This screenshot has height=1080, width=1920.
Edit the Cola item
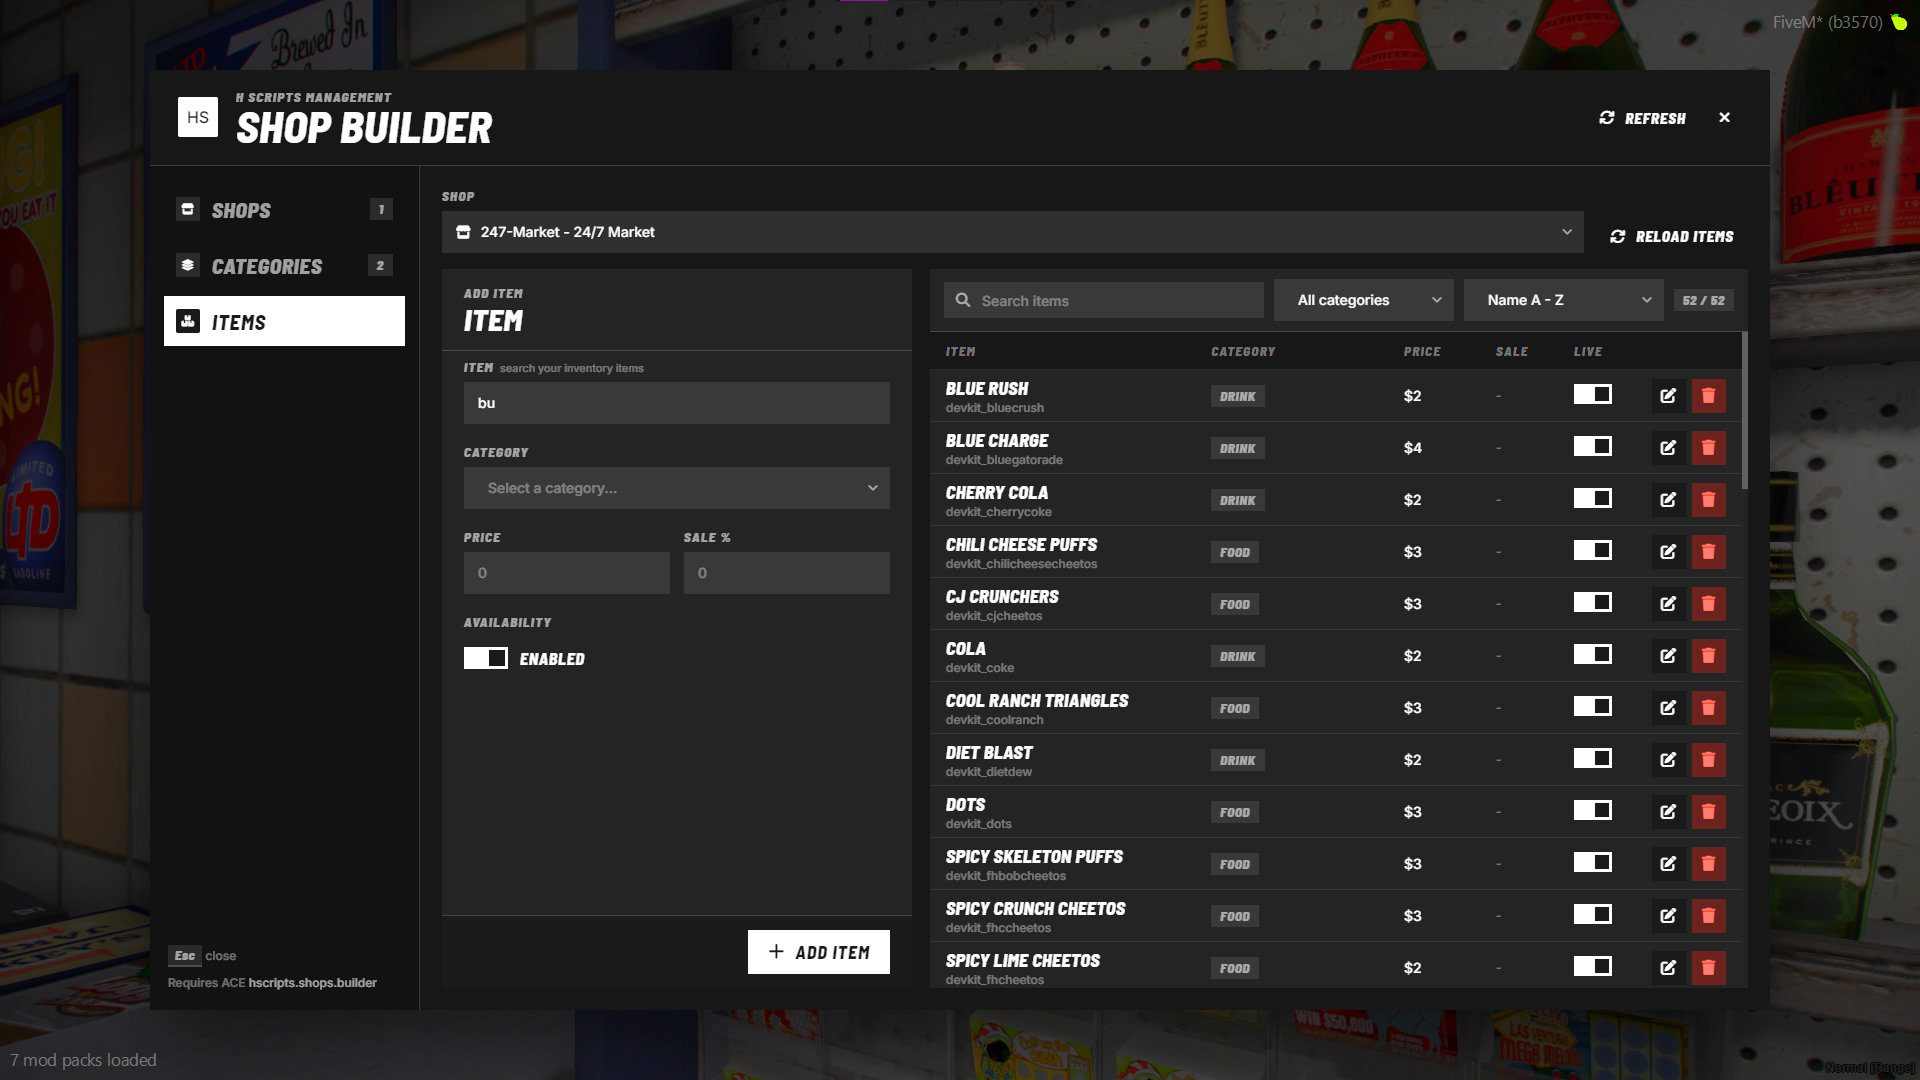coord(1668,656)
